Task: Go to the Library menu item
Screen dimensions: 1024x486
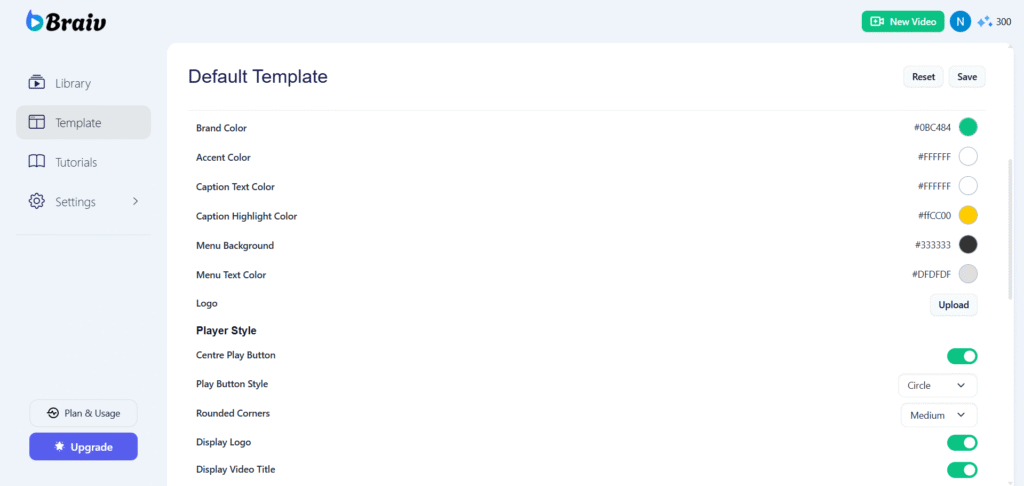Action: [73, 83]
